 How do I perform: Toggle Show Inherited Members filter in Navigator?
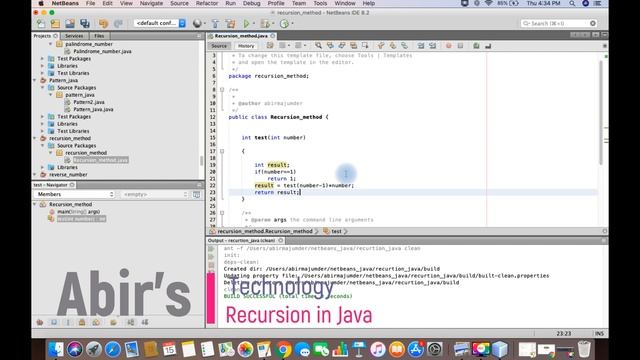click(40, 322)
